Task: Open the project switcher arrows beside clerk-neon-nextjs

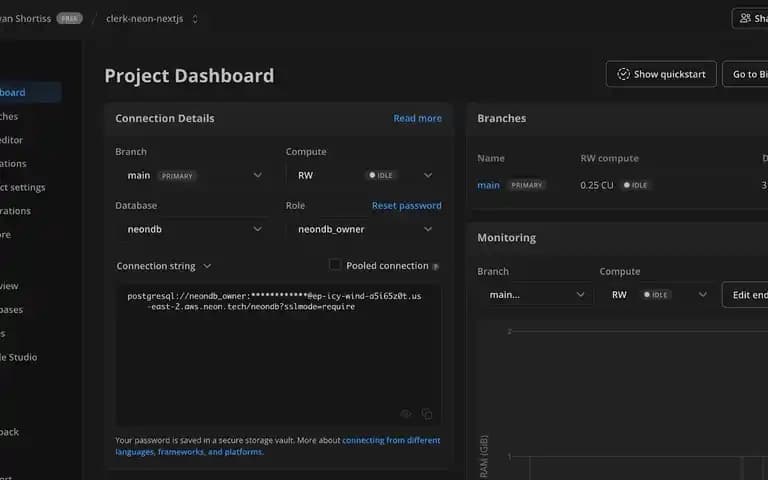Action: coord(195,19)
